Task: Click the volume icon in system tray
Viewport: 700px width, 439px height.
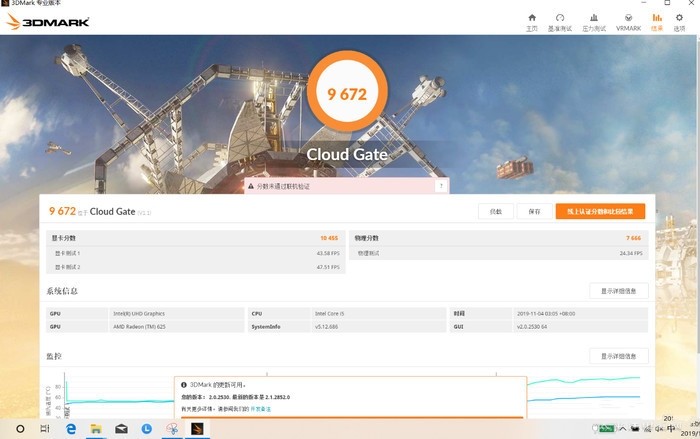Action: point(659,429)
